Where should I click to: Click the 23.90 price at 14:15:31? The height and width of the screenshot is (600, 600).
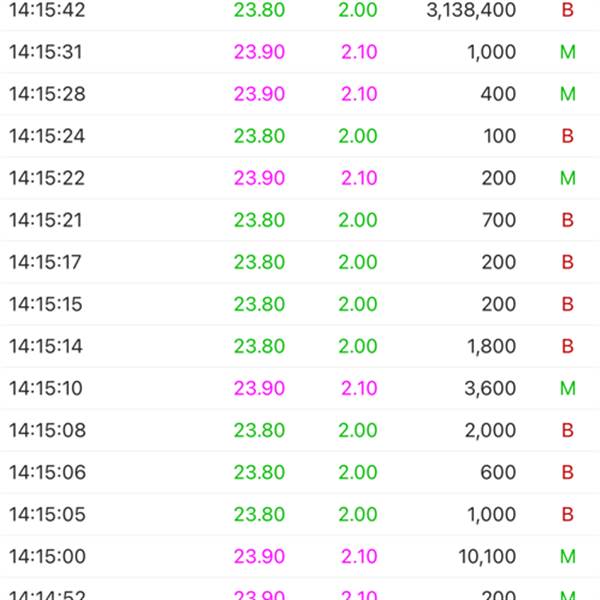coord(259,52)
